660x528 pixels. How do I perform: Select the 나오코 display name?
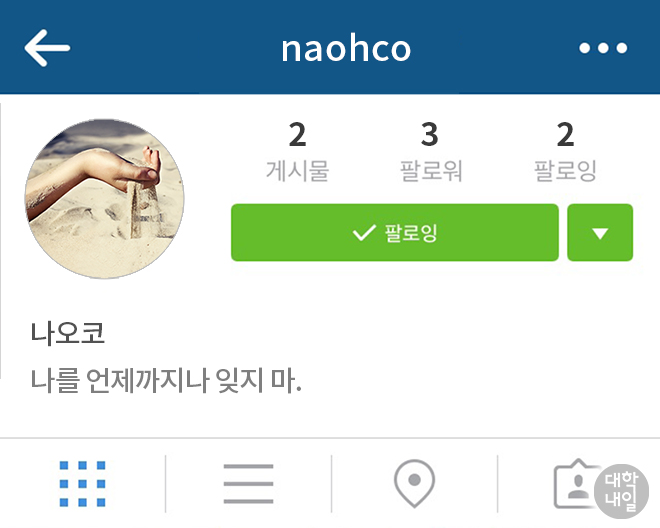[x=67, y=333]
